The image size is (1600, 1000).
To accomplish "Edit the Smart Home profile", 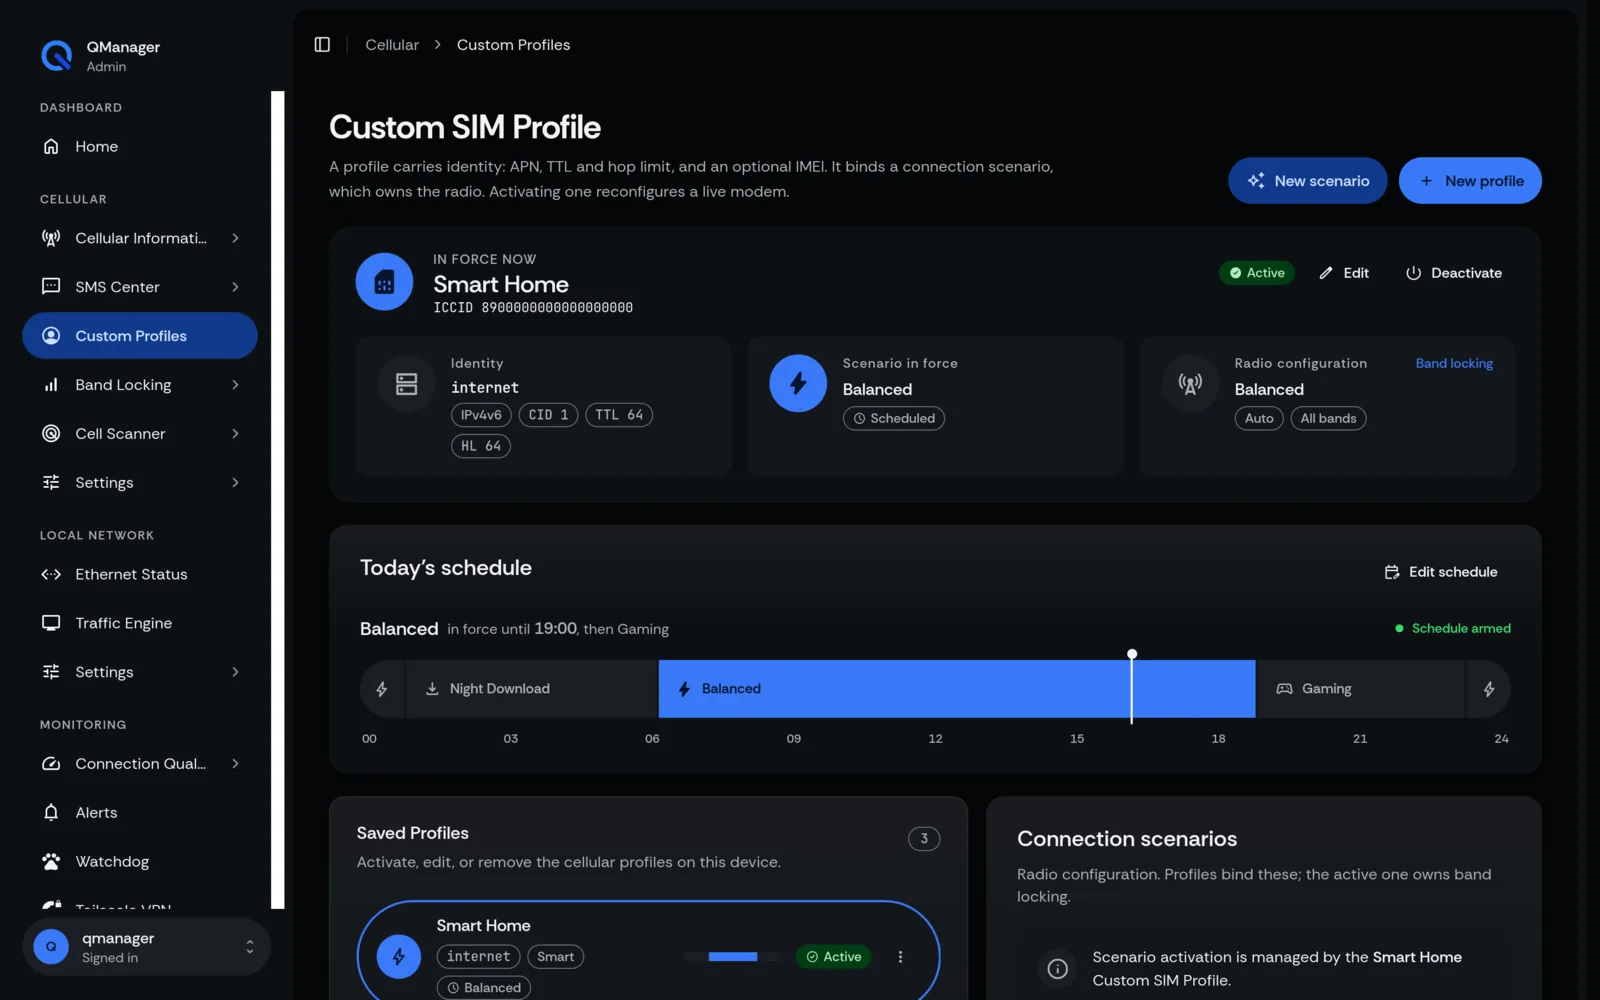I will pyautogui.click(x=1344, y=273).
